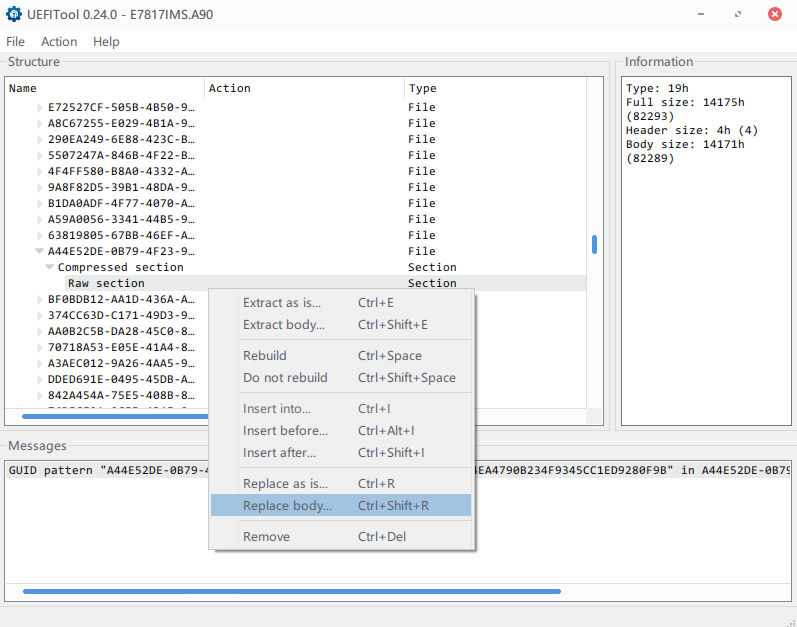Click the Structure vertical scrollbar thumb

coord(594,245)
